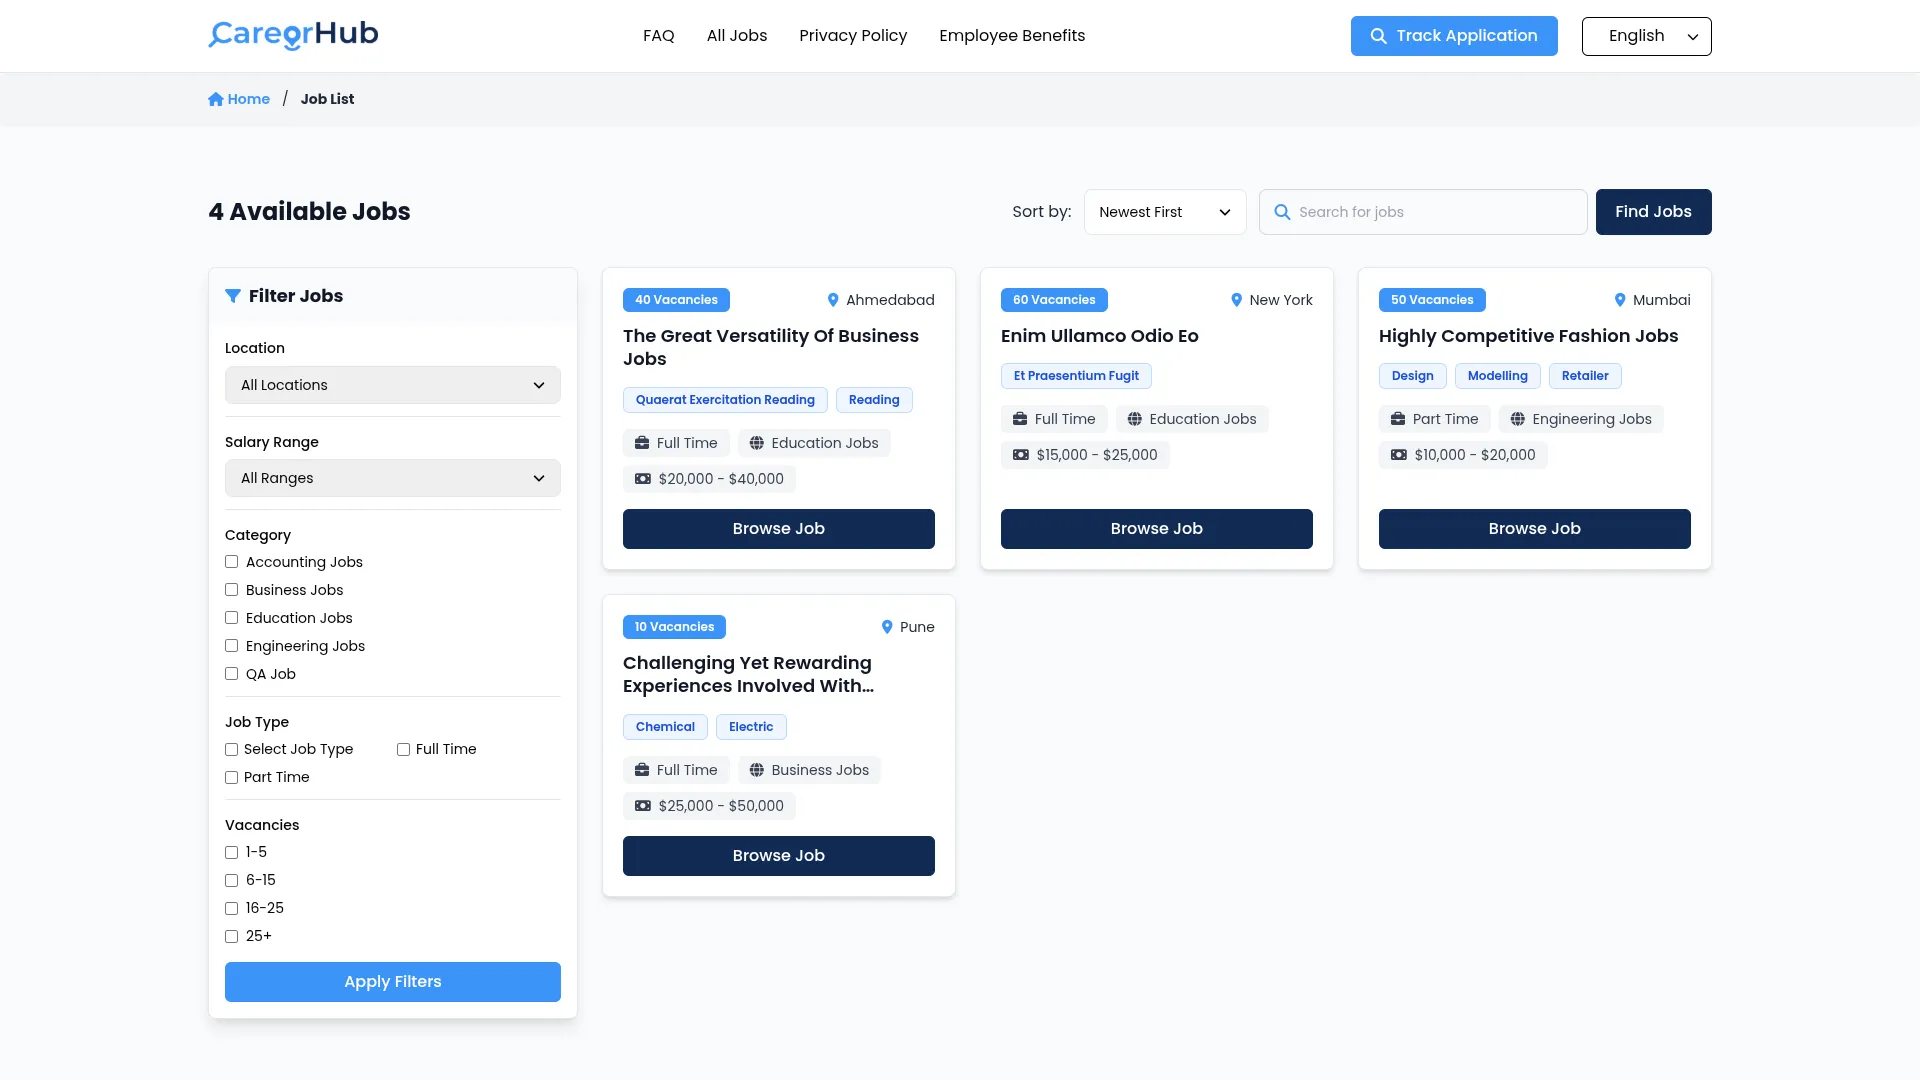The image size is (1920, 1080).
Task: Click the briefcase icon on the Part Time tag
Action: point(1398,419)
